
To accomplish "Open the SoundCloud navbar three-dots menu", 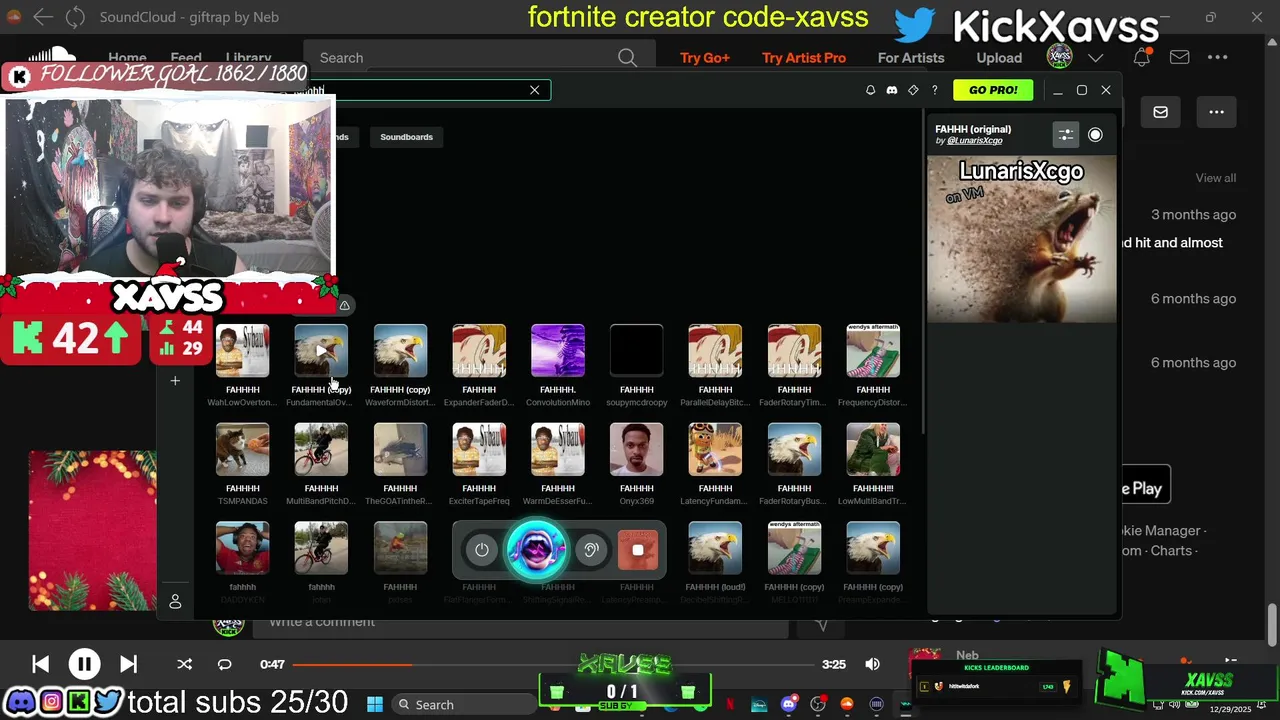I will (1217, 58).
